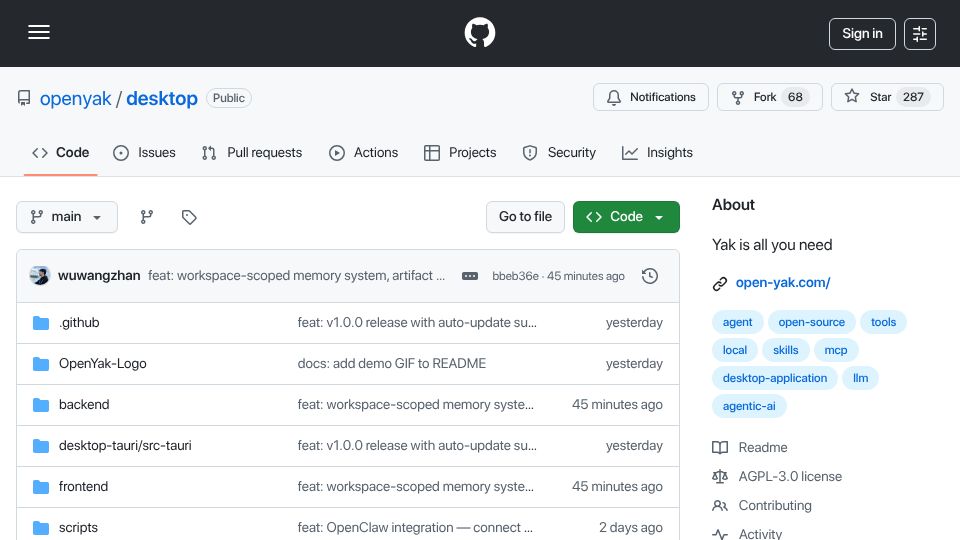Switch to the Code tab

[x=61, y=153]
